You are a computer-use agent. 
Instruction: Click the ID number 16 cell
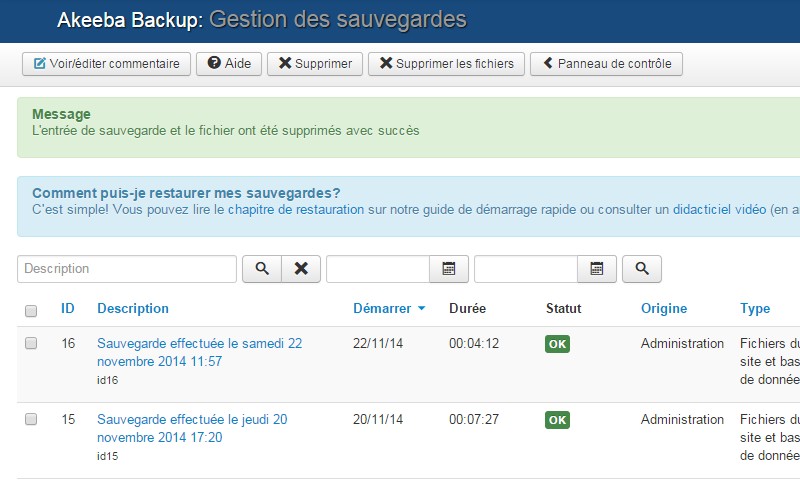click(68, 343)
